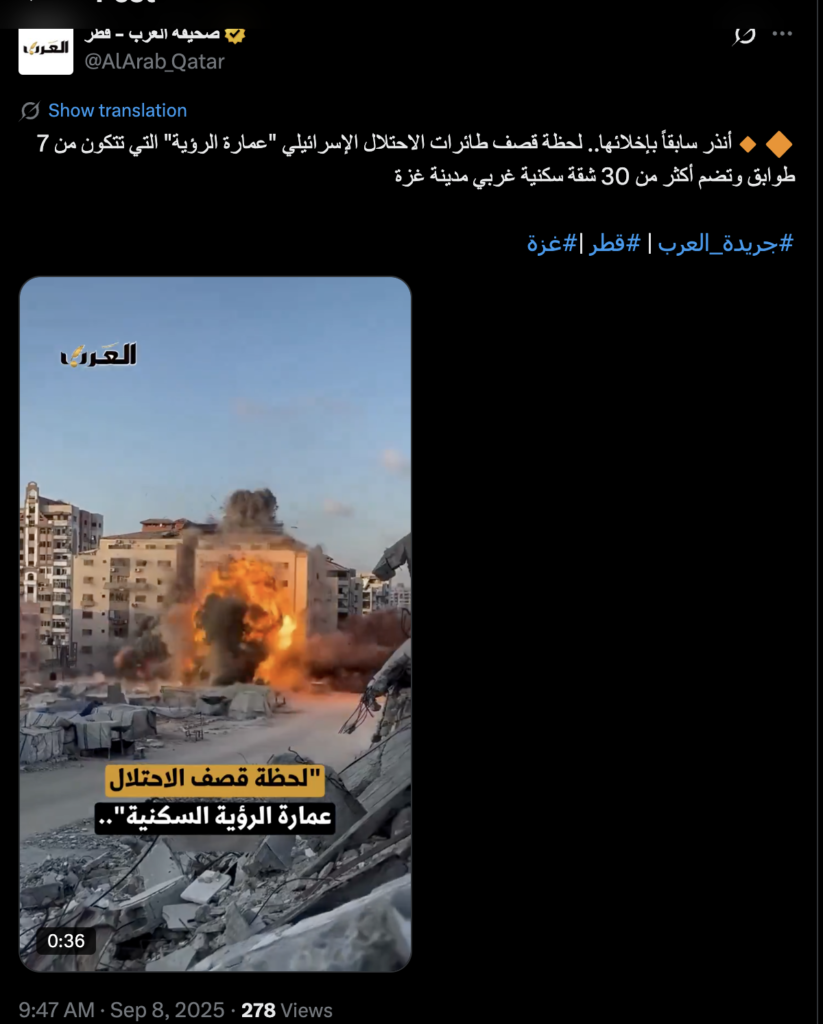Click the gold verified badge

tap(234, 35)
